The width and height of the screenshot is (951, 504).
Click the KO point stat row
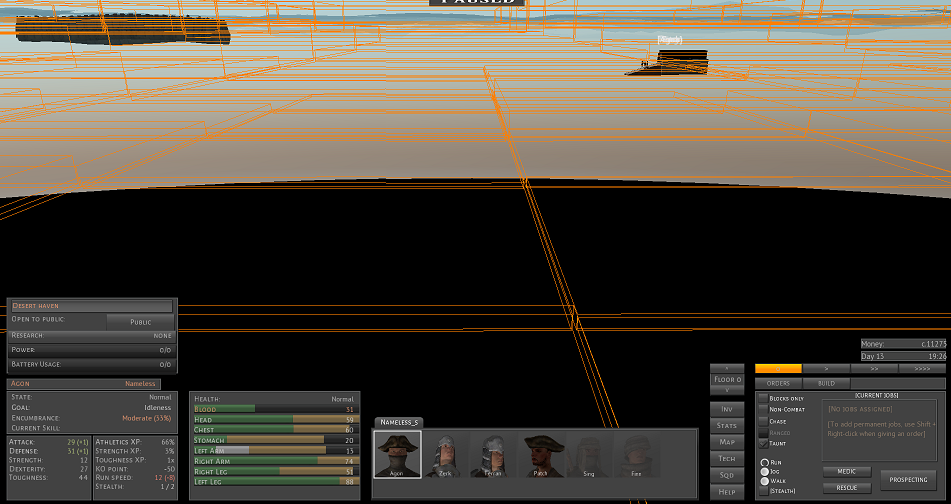click(135, 469)
